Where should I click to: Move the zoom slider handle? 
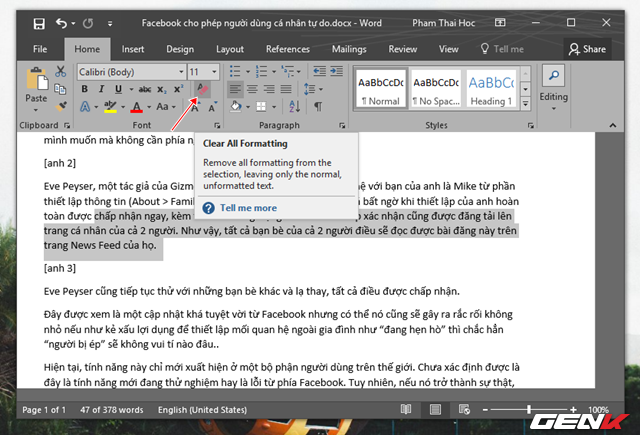click(x=529, y=409)
